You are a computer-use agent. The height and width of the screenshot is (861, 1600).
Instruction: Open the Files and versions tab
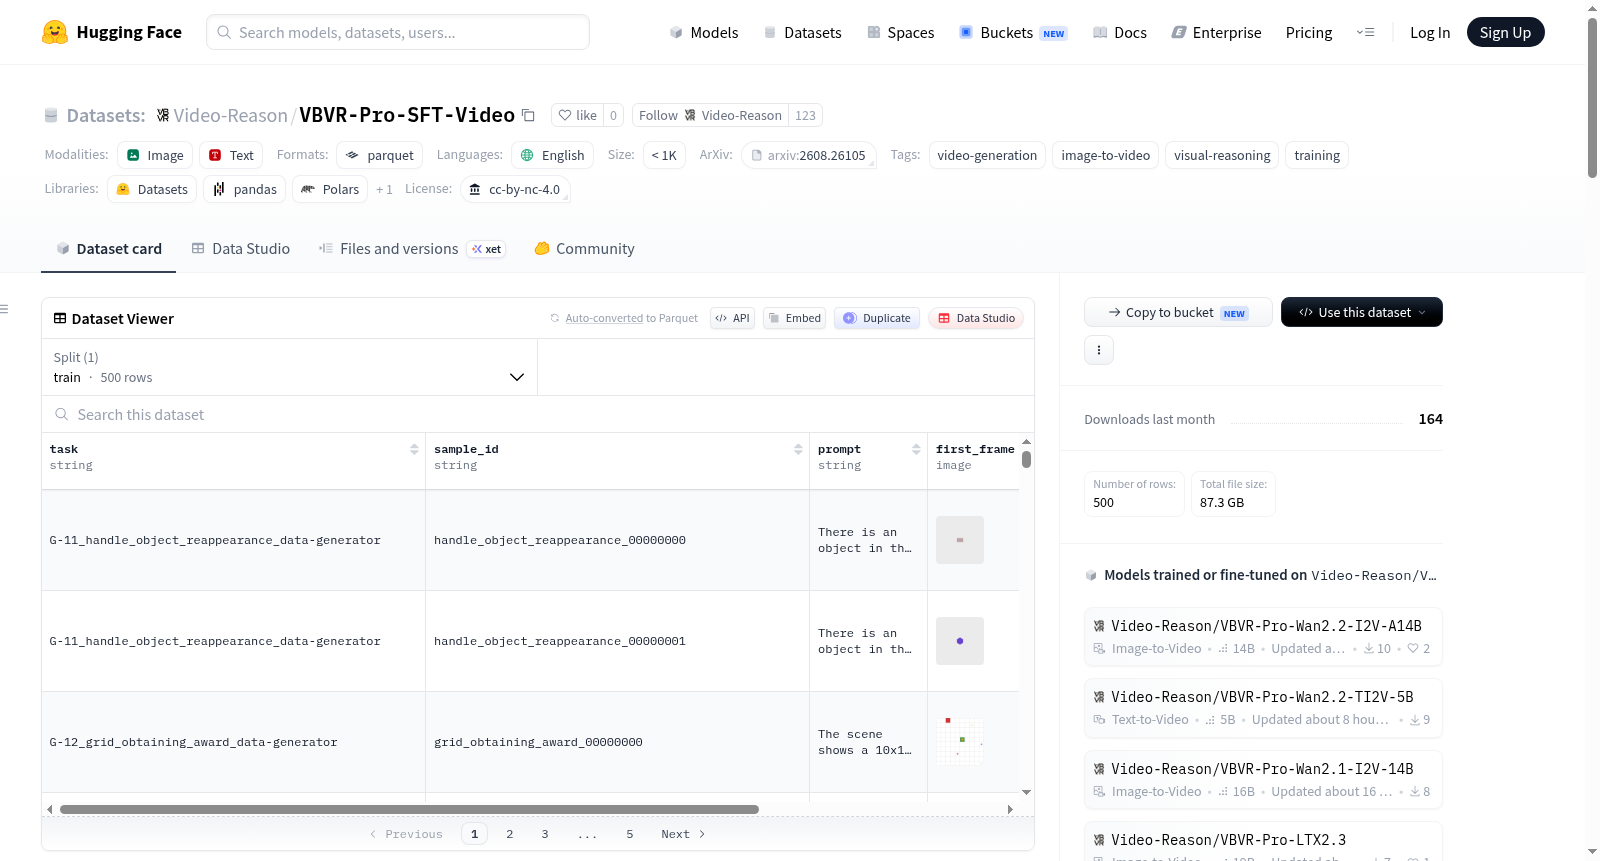coord(412,249)
